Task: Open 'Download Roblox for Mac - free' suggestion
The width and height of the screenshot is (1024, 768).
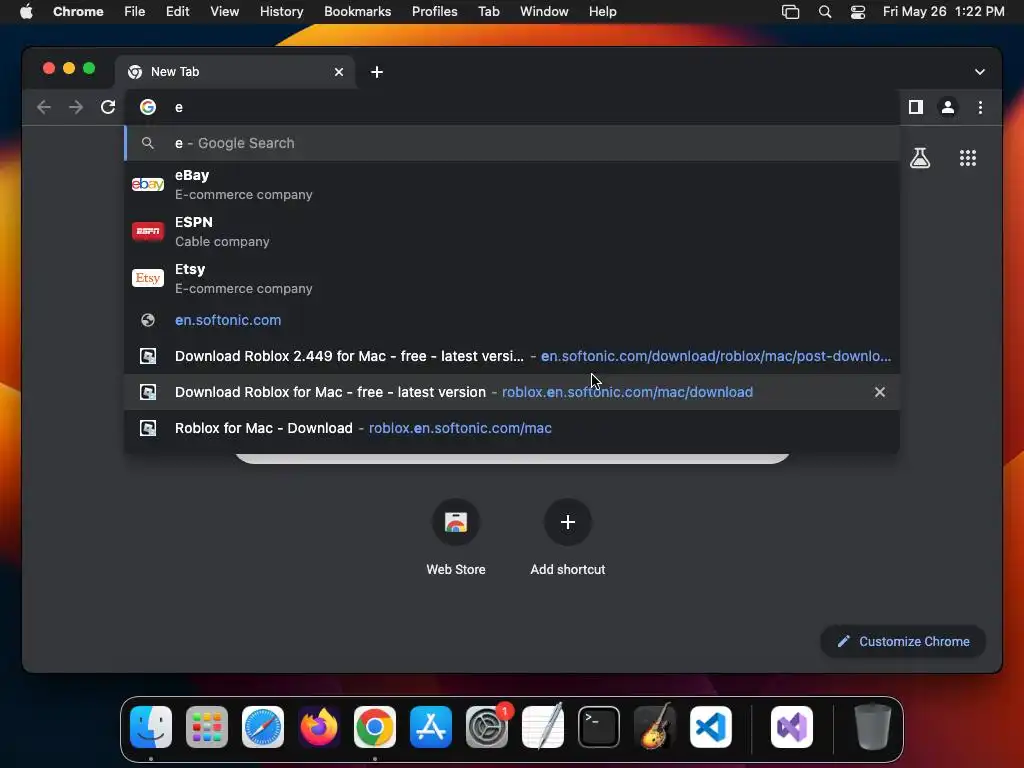Action: pyautogui.click(x=512, y=392)
